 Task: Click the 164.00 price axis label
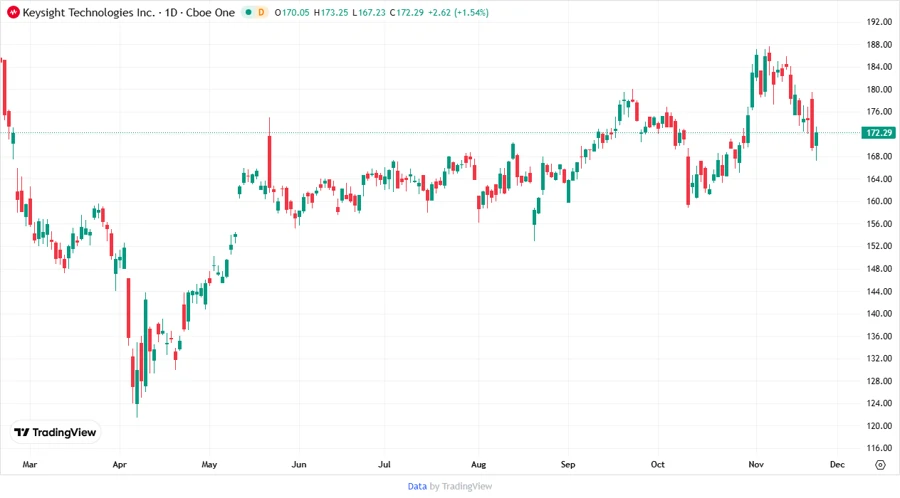(x=879, y=178)
